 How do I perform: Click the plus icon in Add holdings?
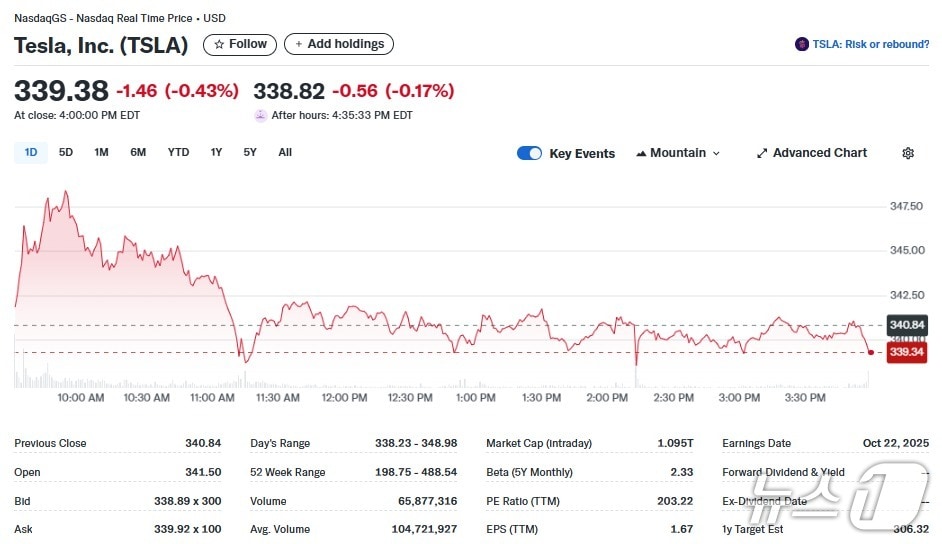(298, 44)
